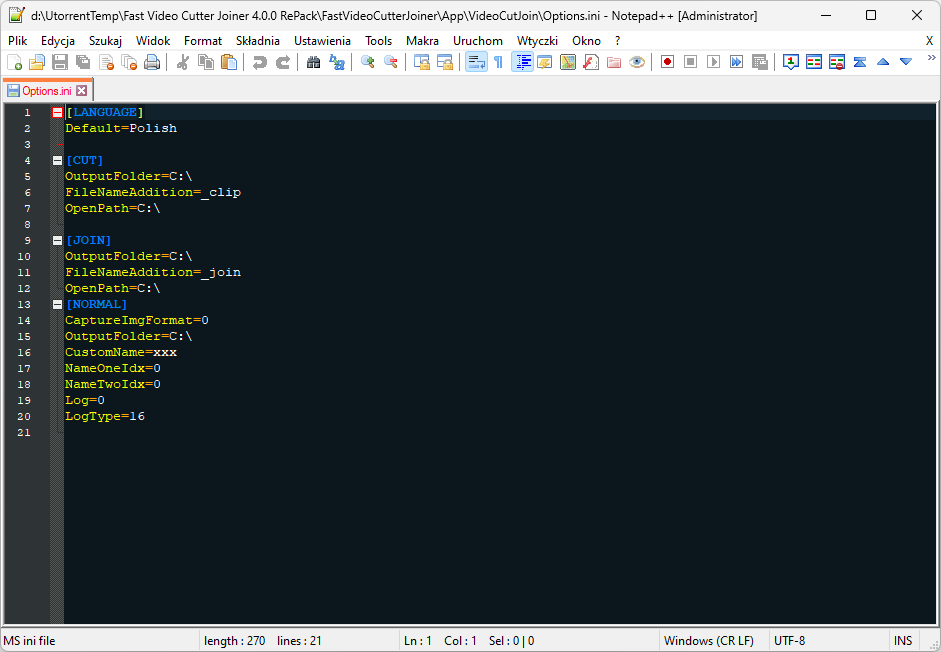This screenshot has height=652, width=941.
Task: Close the Options.ini tab
Action: point(82,91)
